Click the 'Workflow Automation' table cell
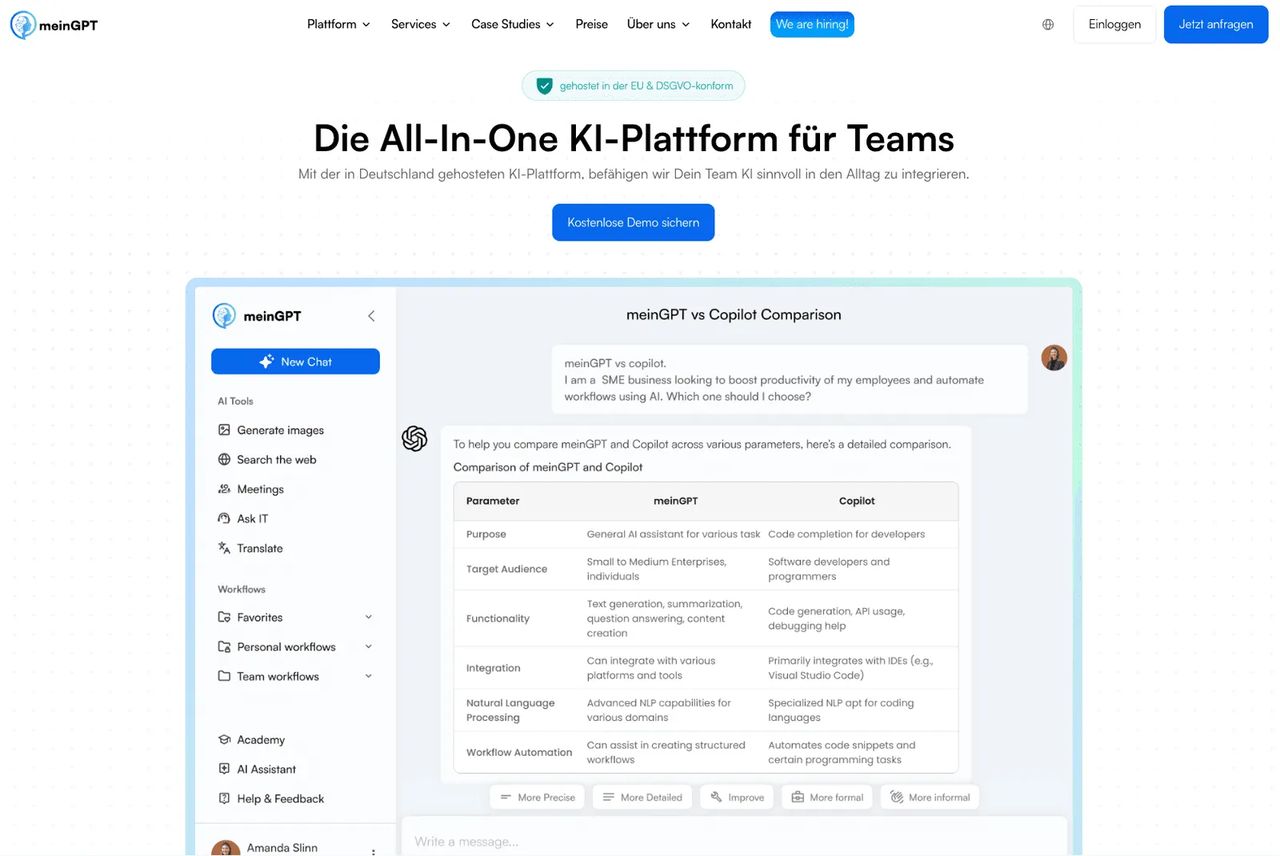 pos(519,753)
